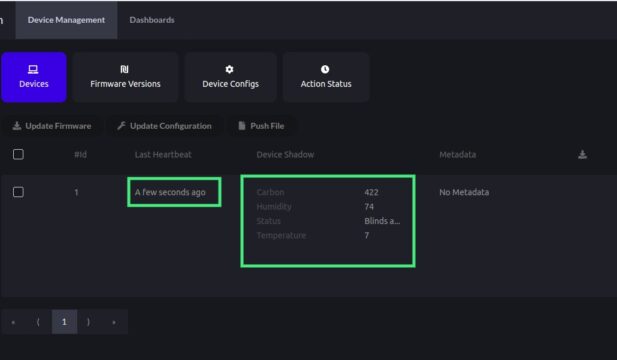The image size is (617, 360).
Task: Click the Metadata column header
Action: (x=458, y=155)
